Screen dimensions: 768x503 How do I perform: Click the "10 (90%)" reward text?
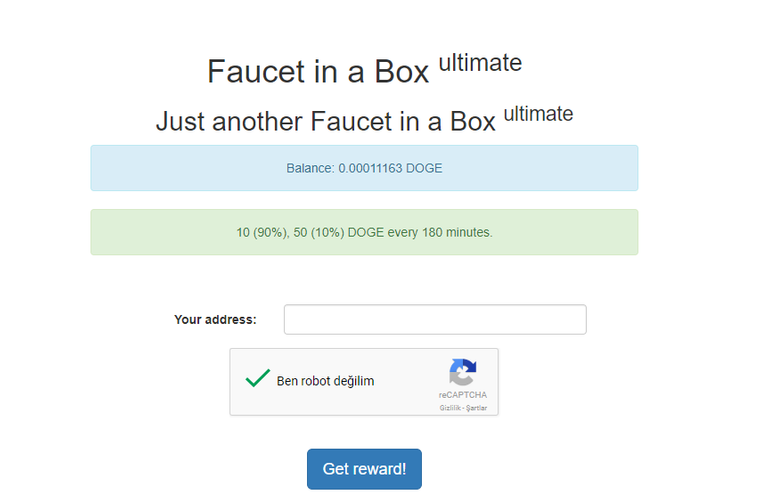coord(262,233)
